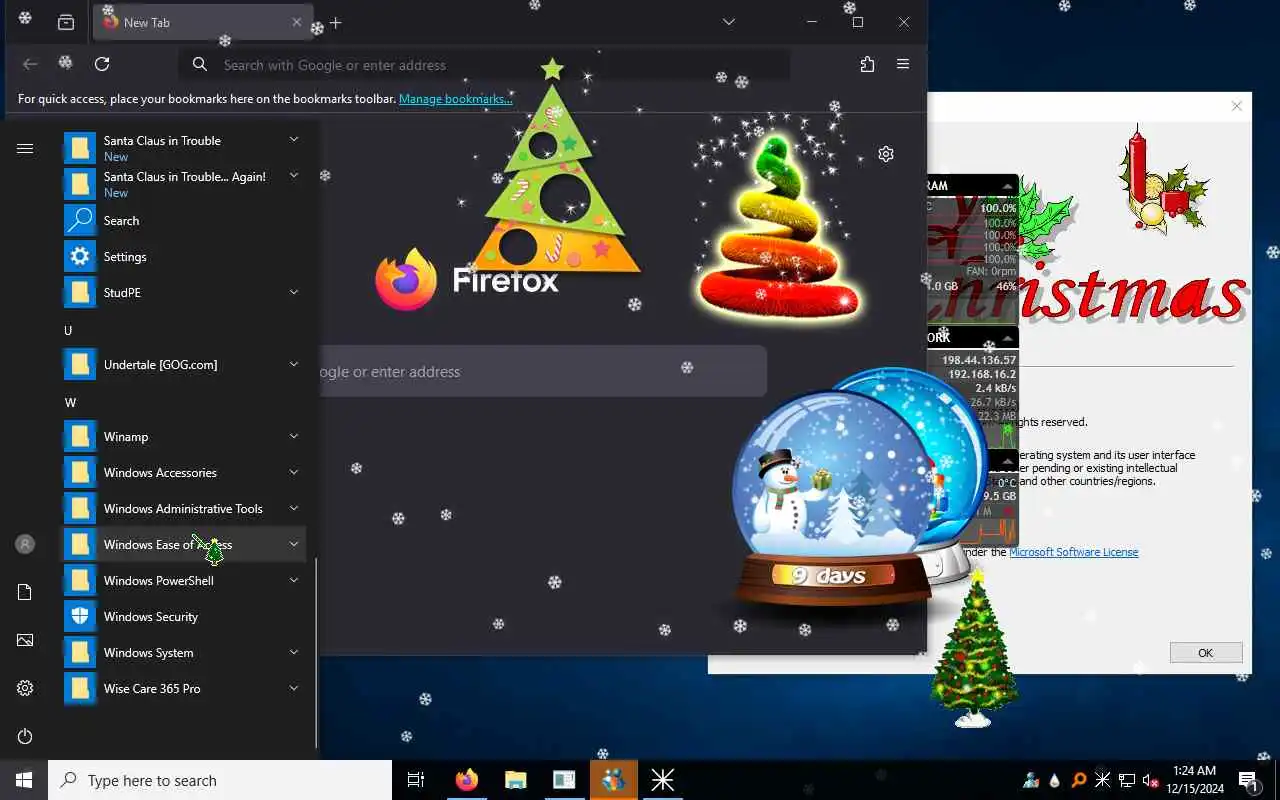Screen dimensions: 1280x800
Task: Open the notification center icon
Action: pos(1247,780)
